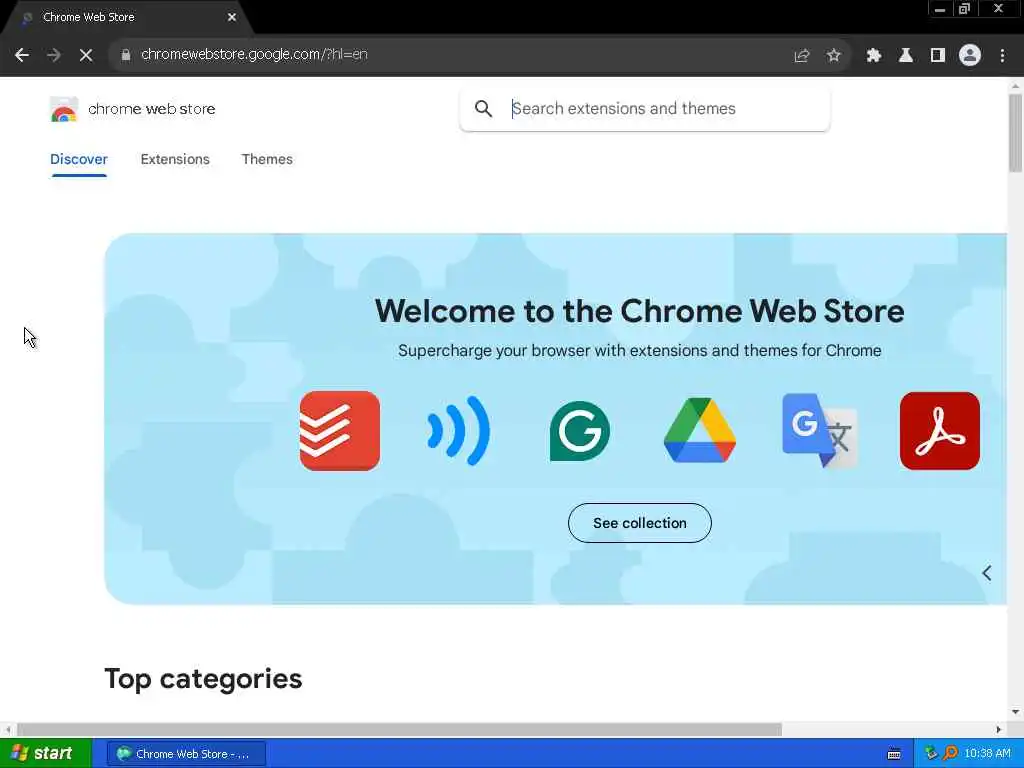The width and height of the screenshot is (1024, 768).
Task: Stop loading the page
Action: 86,55
